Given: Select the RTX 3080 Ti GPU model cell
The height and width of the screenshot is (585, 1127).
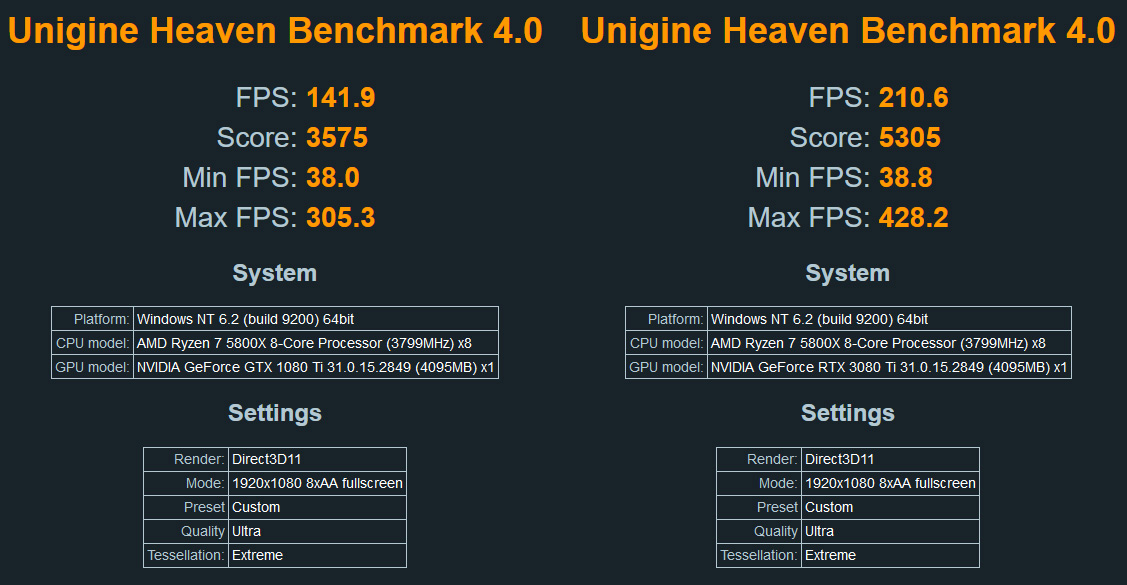Looking at the screenshot, I should point(889,367).
